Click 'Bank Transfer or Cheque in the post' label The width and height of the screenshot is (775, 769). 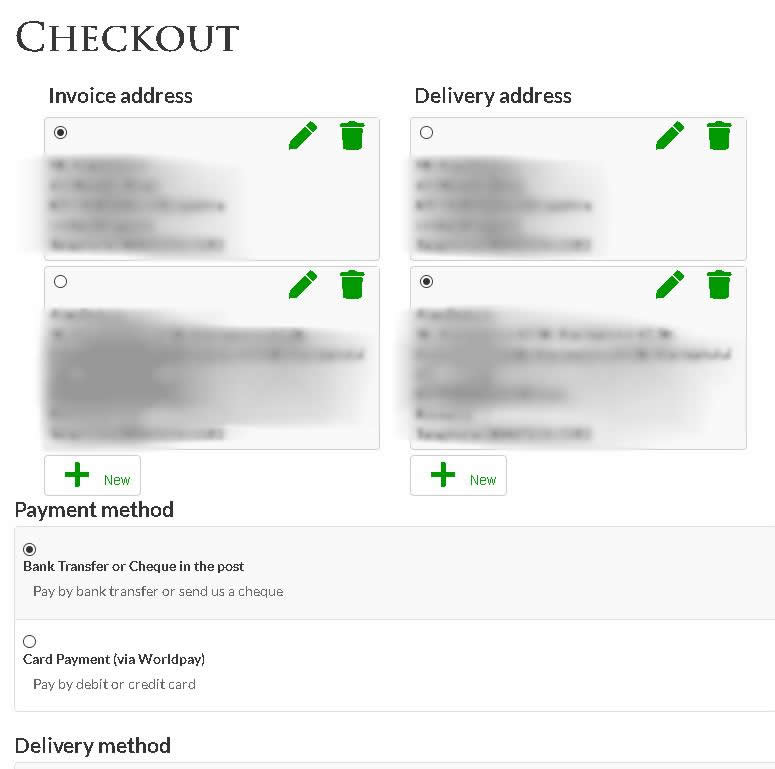134,566
